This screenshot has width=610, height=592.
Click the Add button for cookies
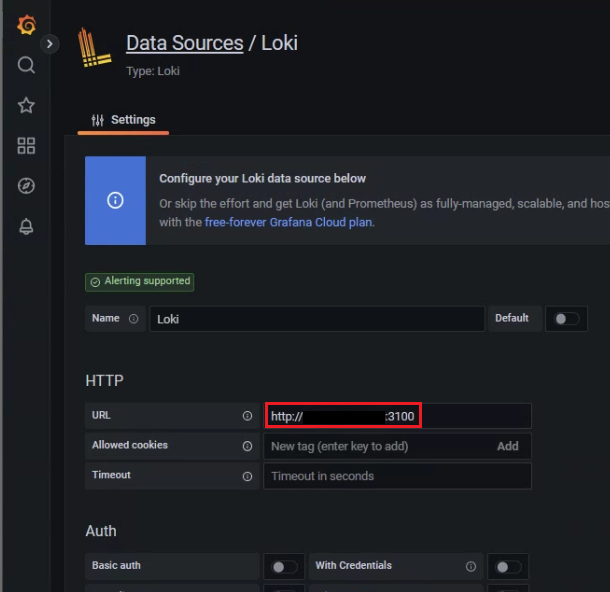pos(508,446)
